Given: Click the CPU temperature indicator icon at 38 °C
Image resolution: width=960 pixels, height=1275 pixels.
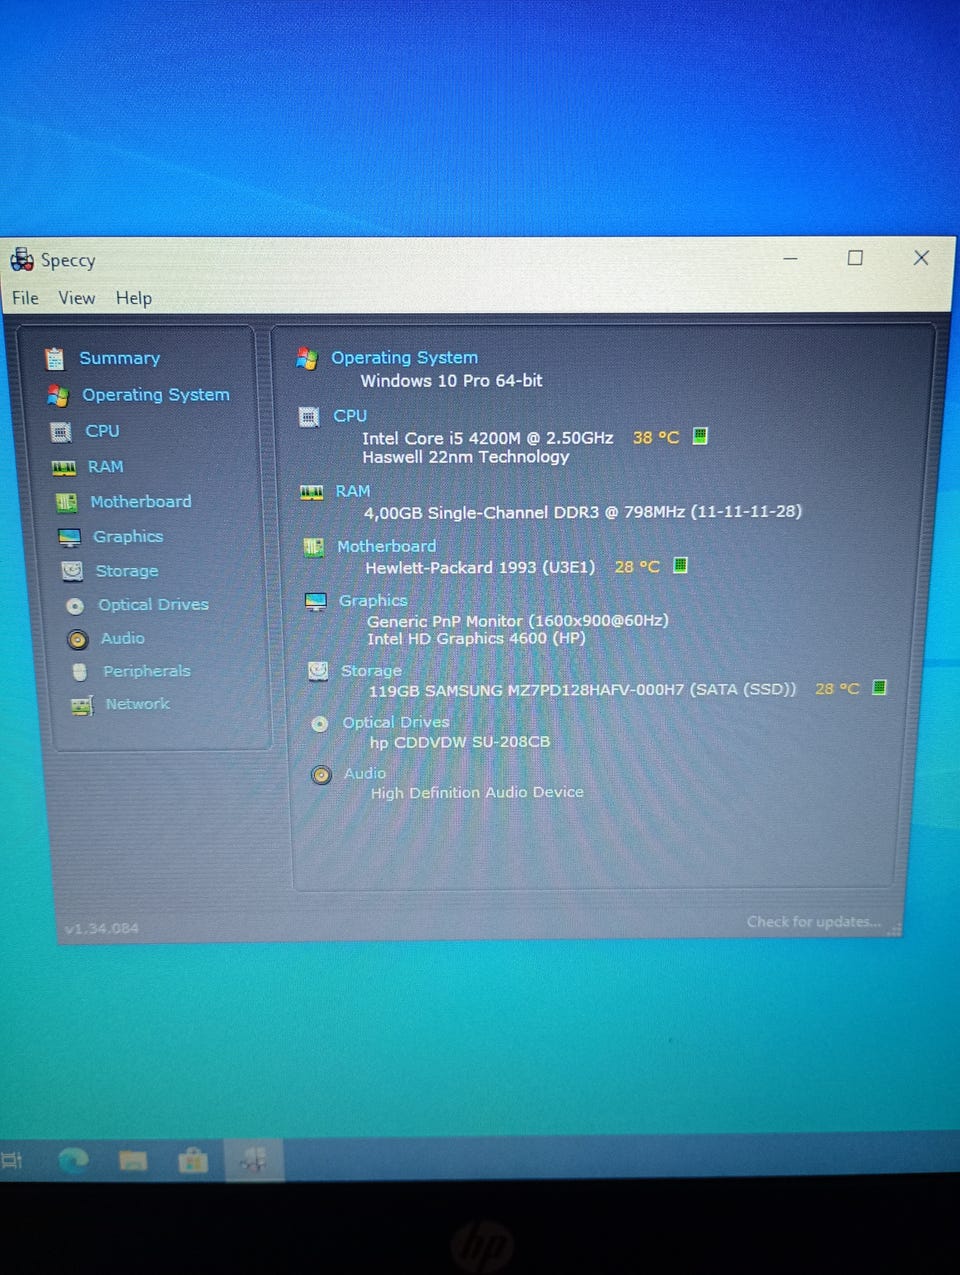Looking at the screenshot, I should pyautogui.click(x=700, y=436).
